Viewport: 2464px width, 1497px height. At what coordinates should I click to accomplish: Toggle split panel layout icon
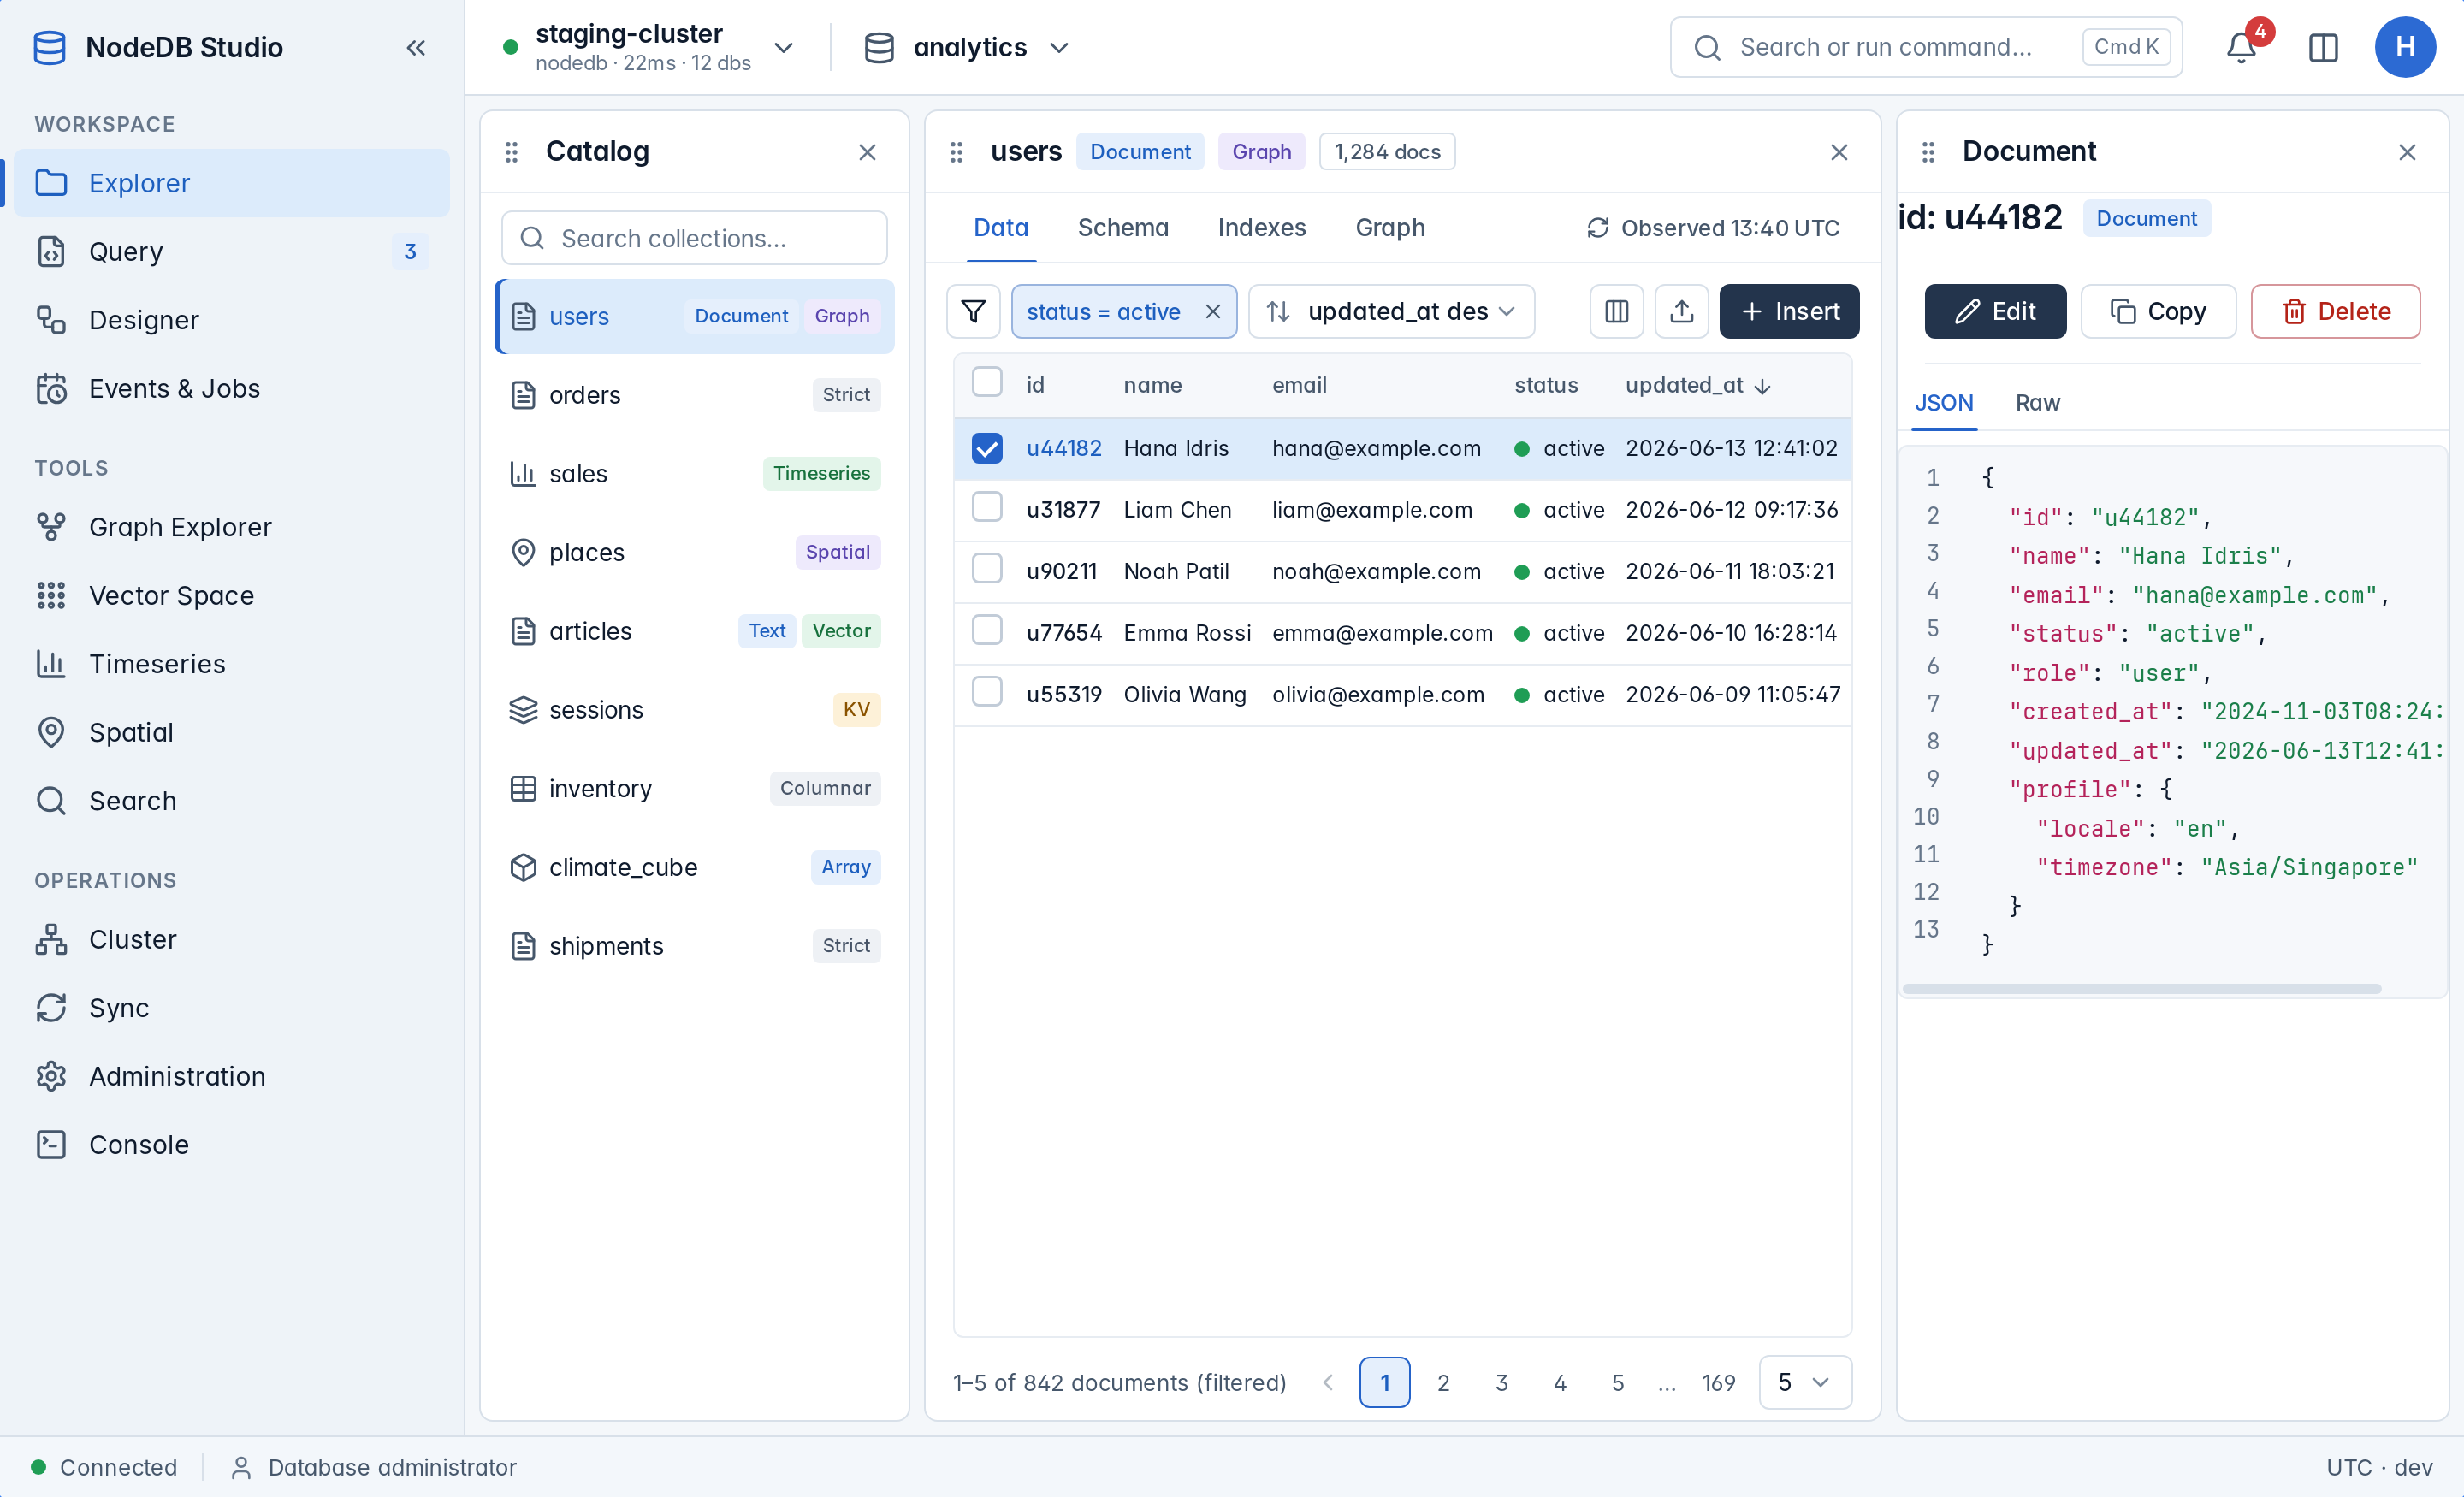(2323, 47)
